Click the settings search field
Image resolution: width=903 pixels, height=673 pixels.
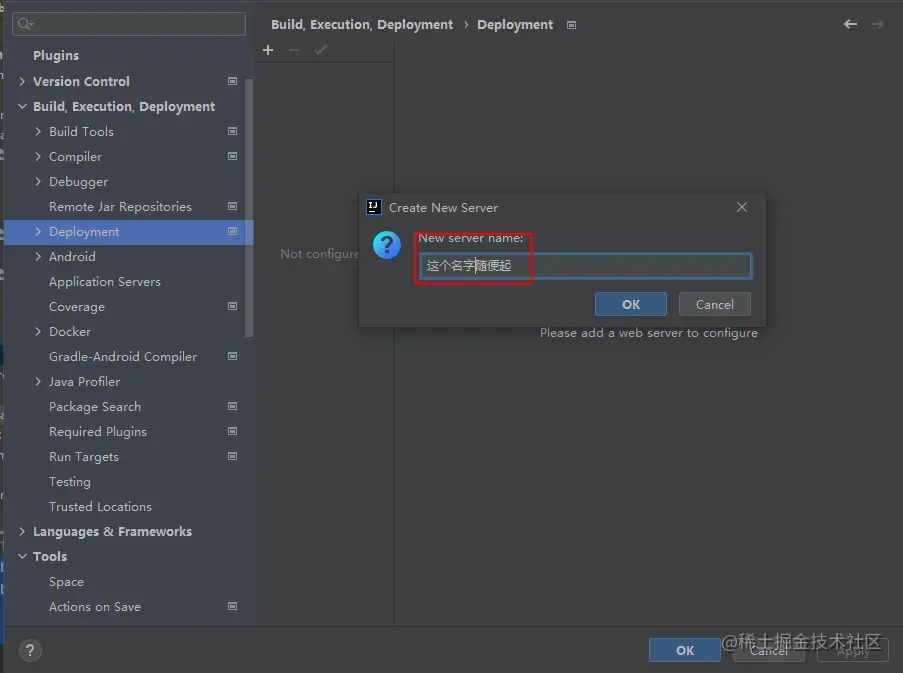(x=129, y=24)
